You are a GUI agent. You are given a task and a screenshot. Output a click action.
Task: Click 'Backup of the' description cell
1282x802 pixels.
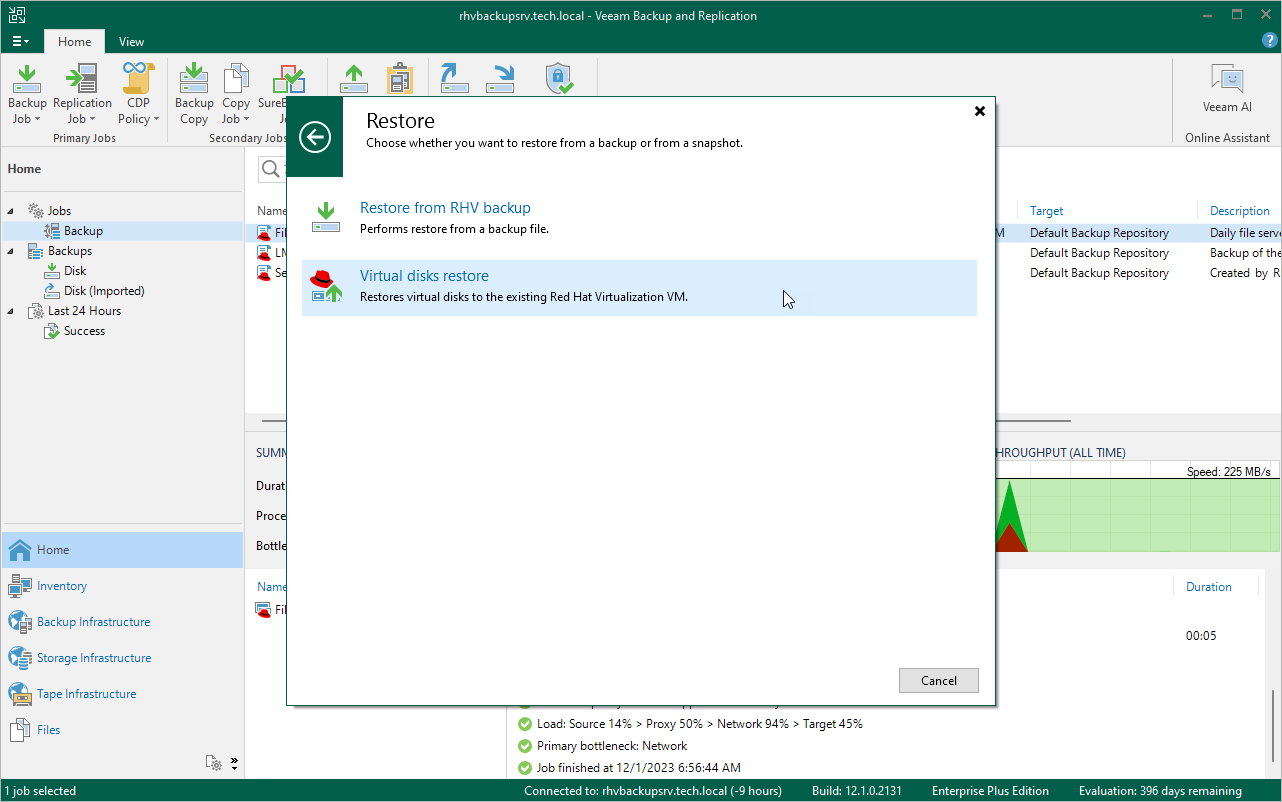point(1245,253)
